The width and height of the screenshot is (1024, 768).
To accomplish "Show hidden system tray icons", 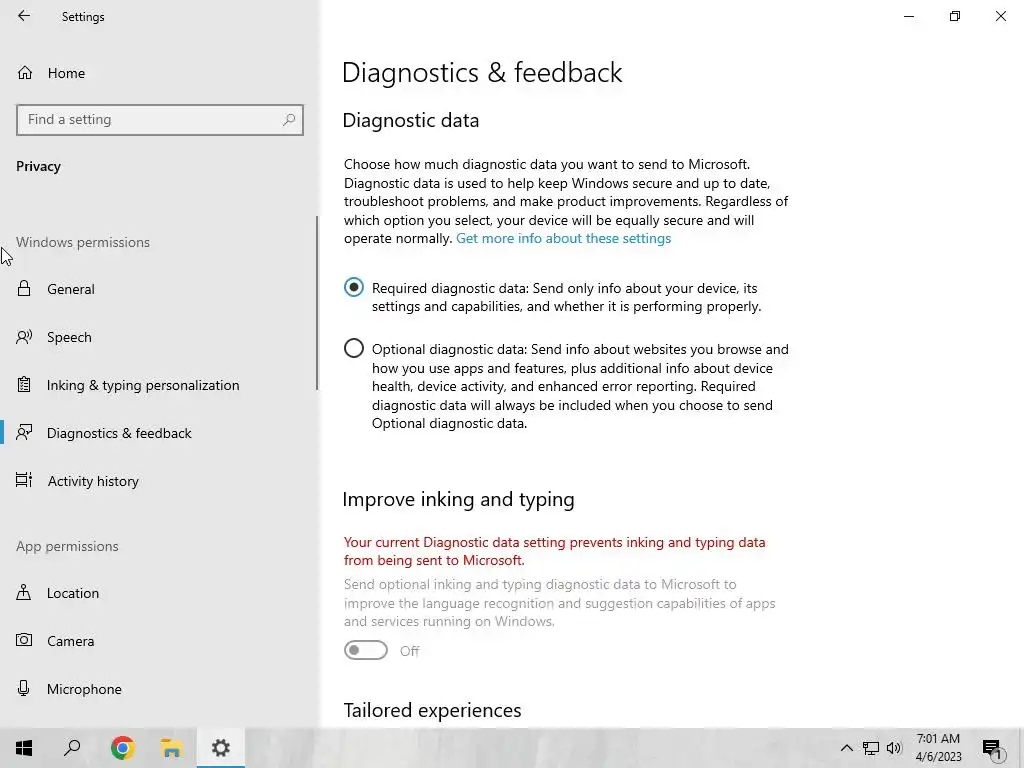I will [846, 748].
